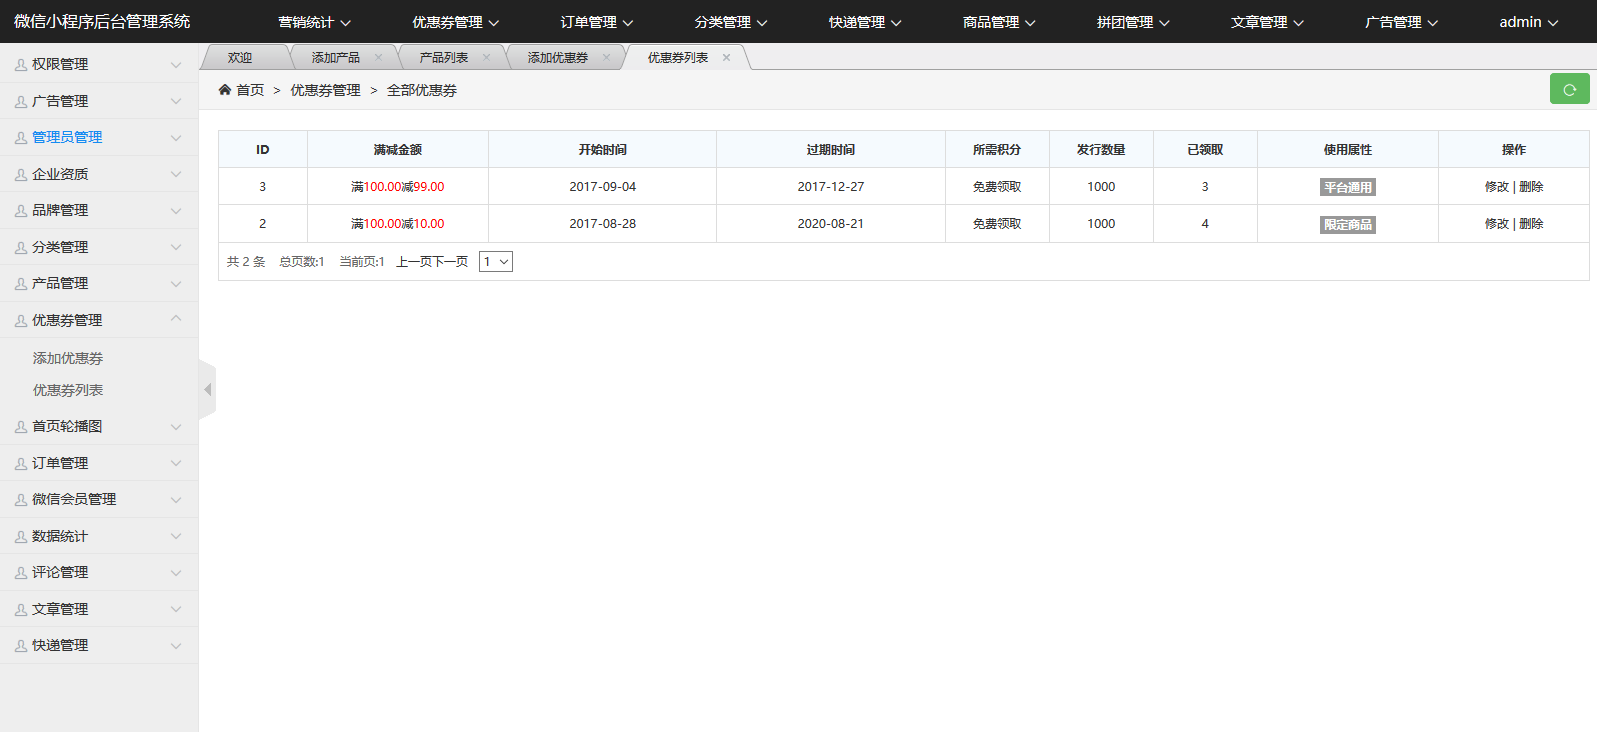Close the 产品列表 tab

point(486,58)
